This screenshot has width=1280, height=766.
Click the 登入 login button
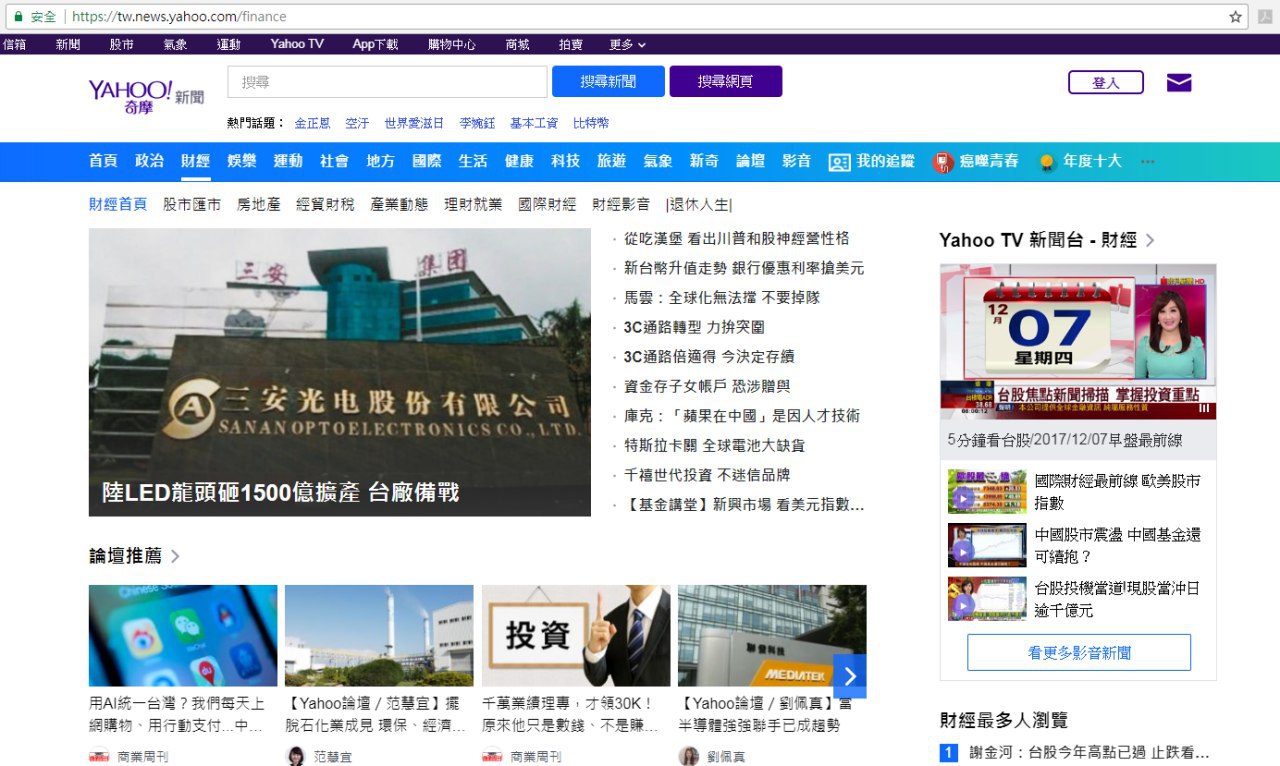tap(1106, 82)
